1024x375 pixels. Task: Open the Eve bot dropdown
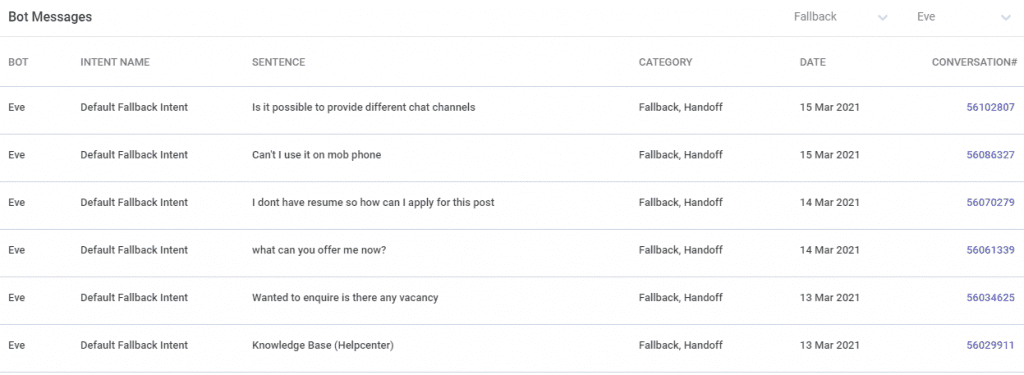963,18
